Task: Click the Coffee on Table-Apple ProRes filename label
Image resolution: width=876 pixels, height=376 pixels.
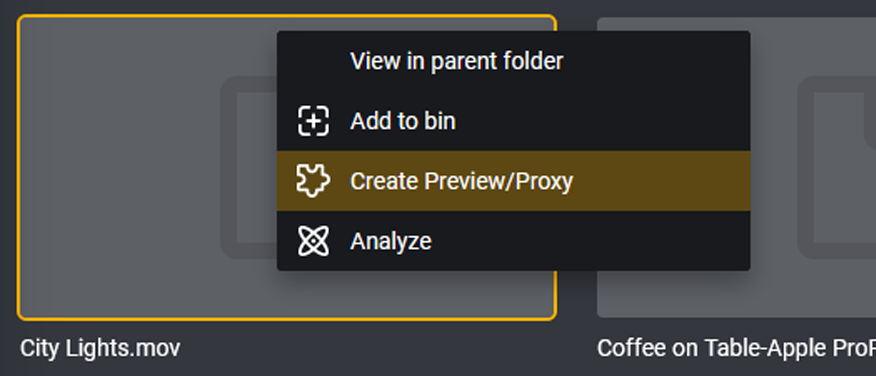Action: (x=736, y=349)
